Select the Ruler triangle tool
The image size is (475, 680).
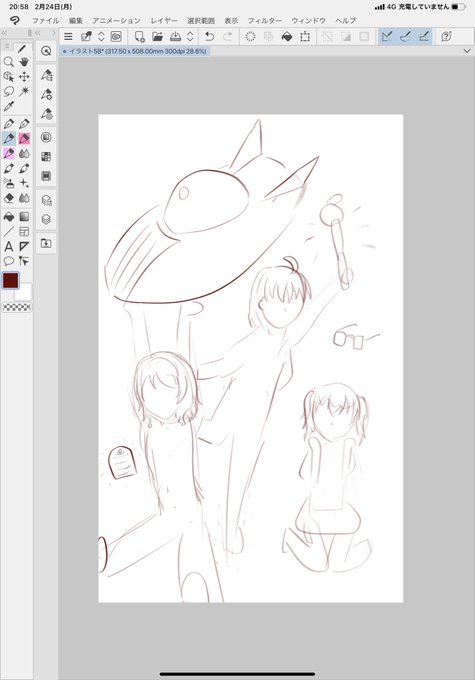24,247
